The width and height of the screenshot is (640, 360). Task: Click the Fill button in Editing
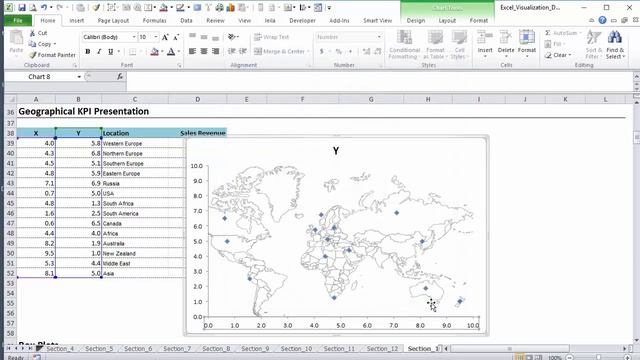point(554,44)
